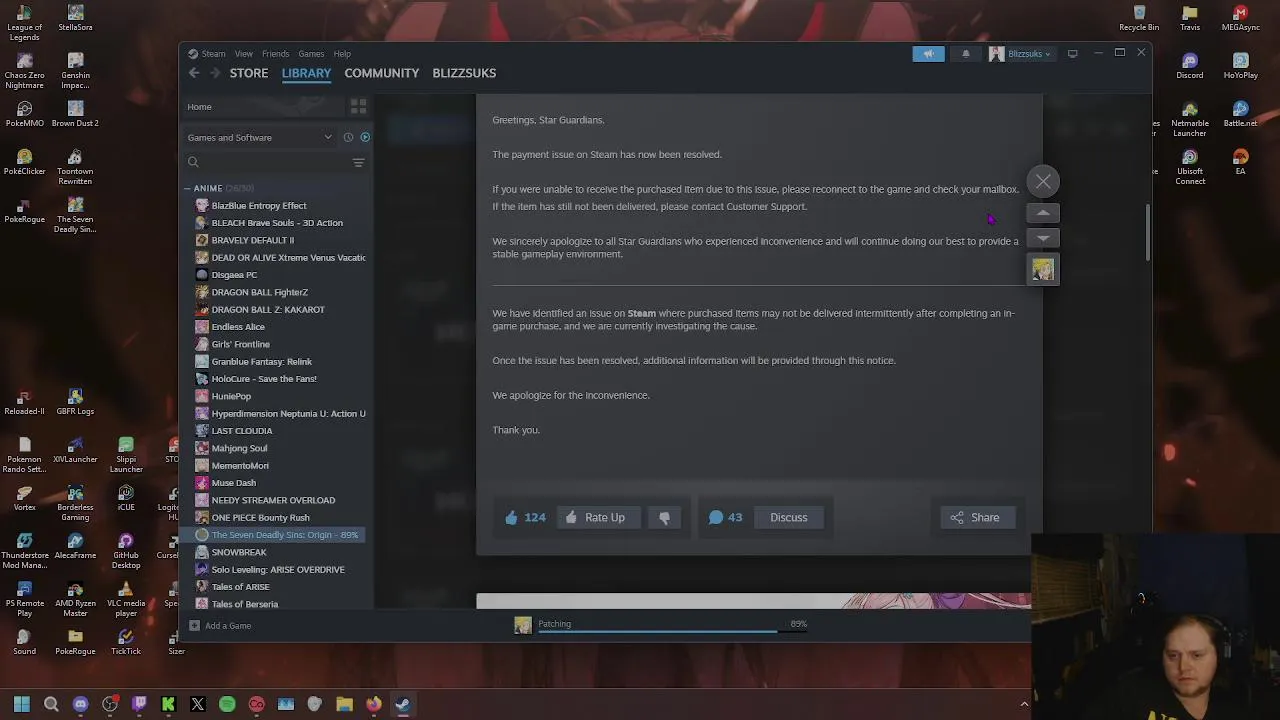
Task: Open Steam notifications bell
Action: tap(965, 54)
